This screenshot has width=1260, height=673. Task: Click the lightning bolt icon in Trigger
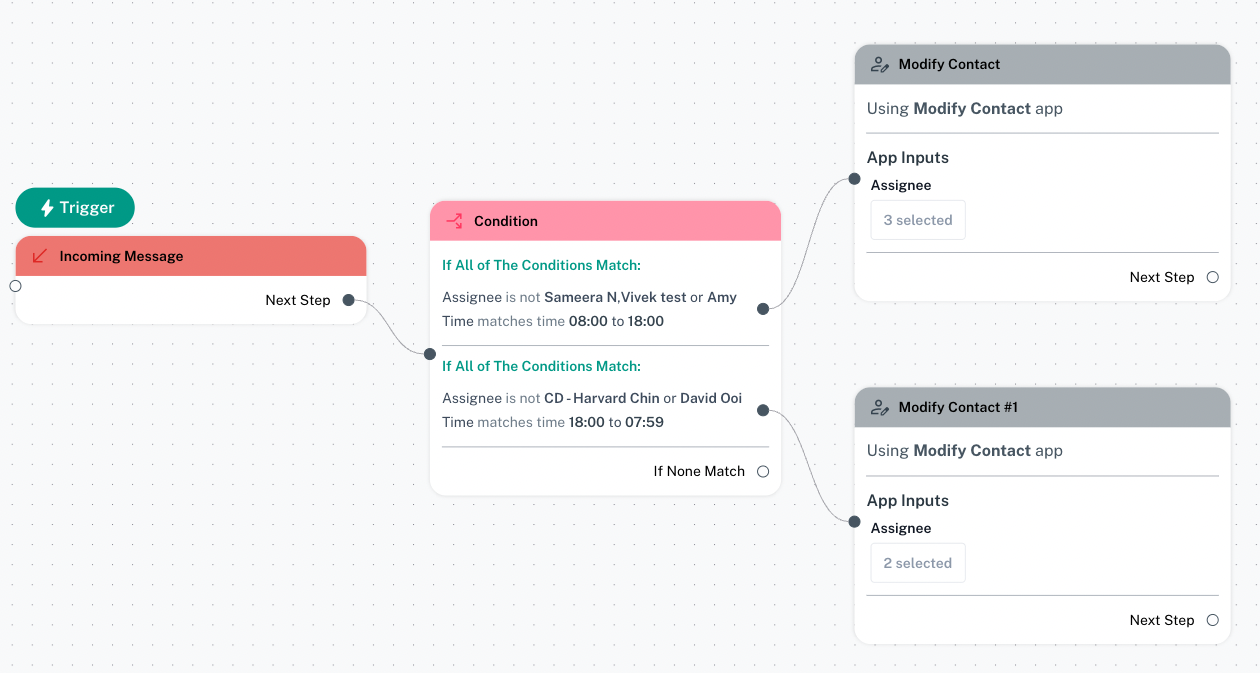pos(47,208)
